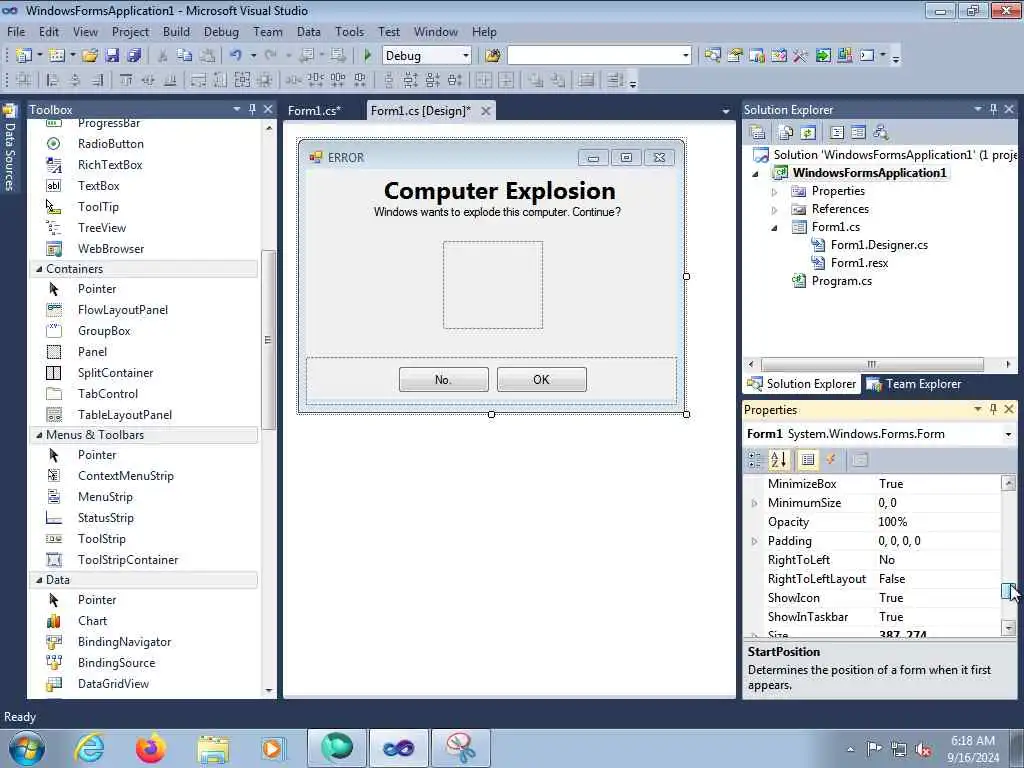The image size is (1024, 768).
Task: Open Program.cs in Solution Explorer
Action: tap(841, 281)
